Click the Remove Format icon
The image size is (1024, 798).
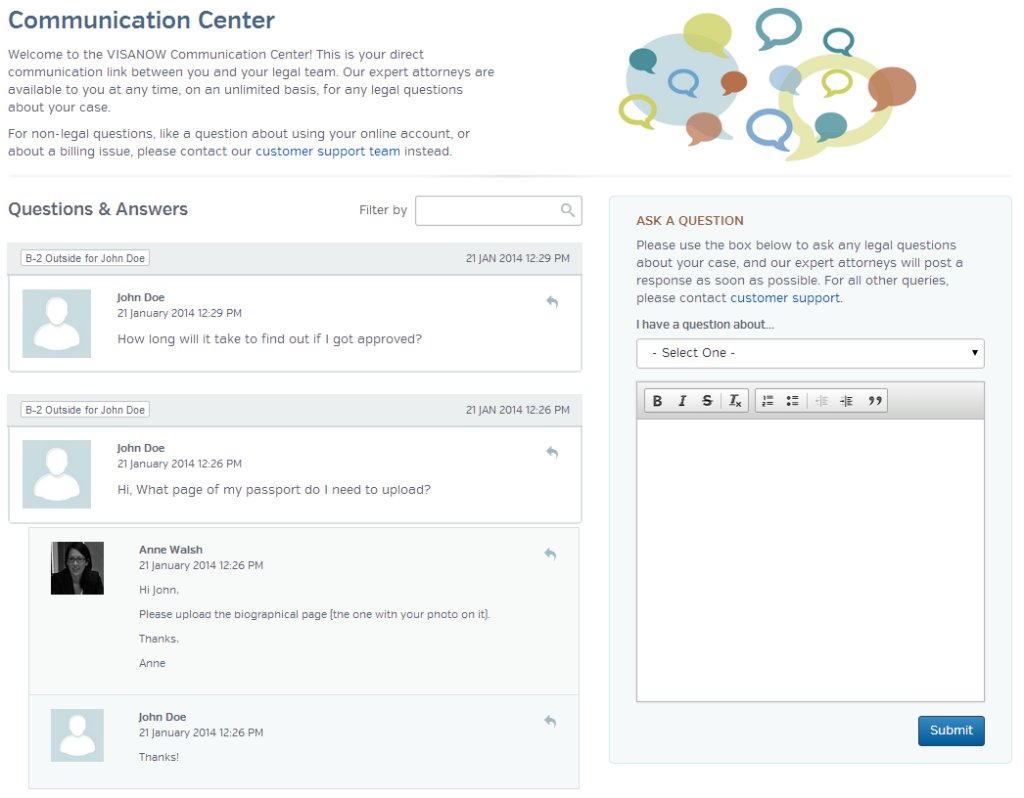(x=735, y=401)
